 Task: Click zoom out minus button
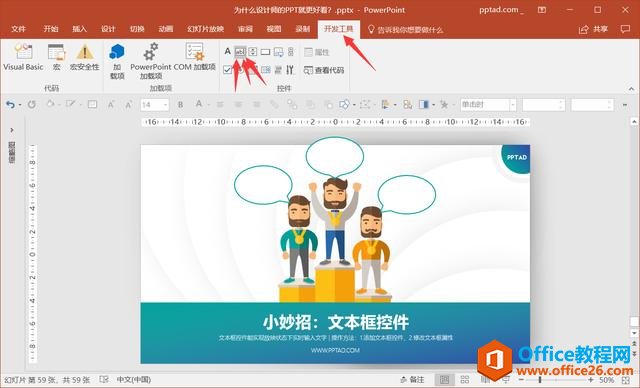(x=521, y=380)
